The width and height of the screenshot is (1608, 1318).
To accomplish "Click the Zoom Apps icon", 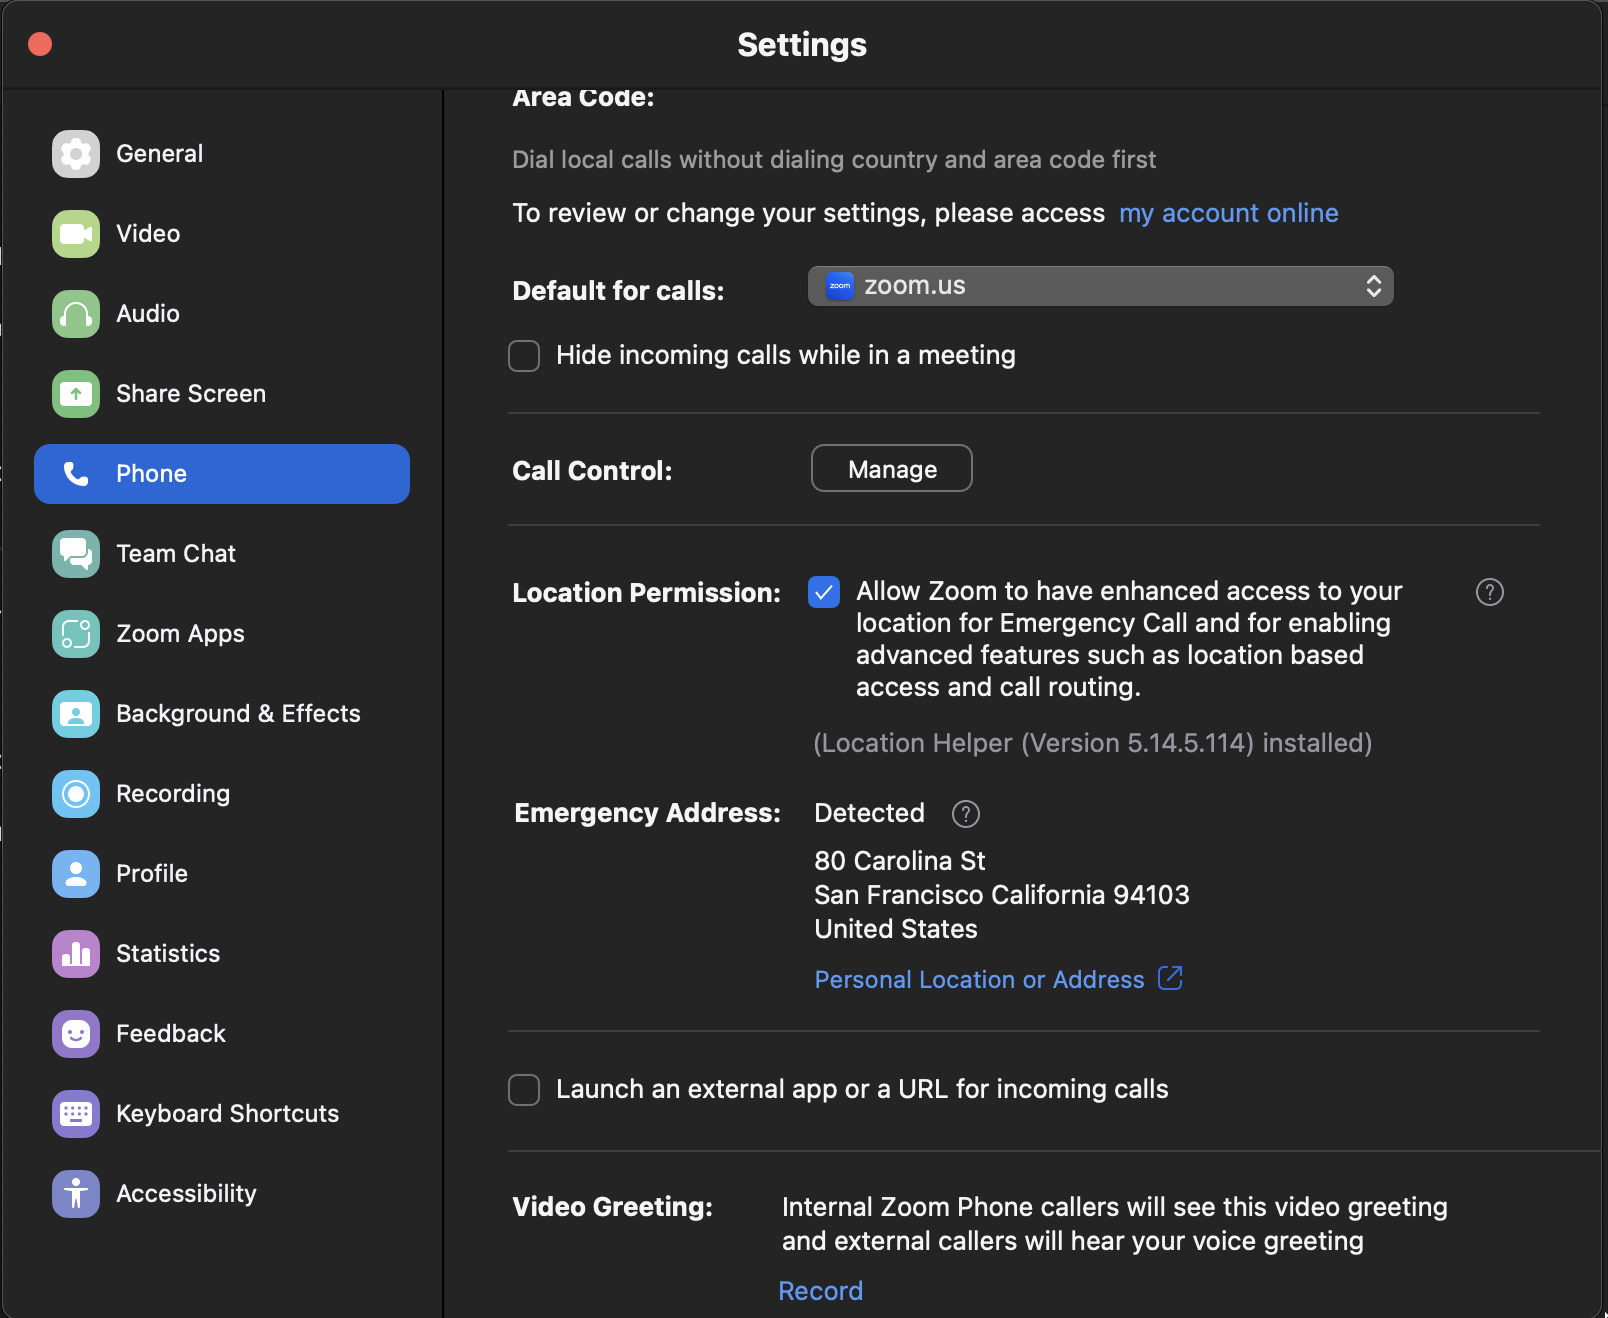I will tap(76, 634).
